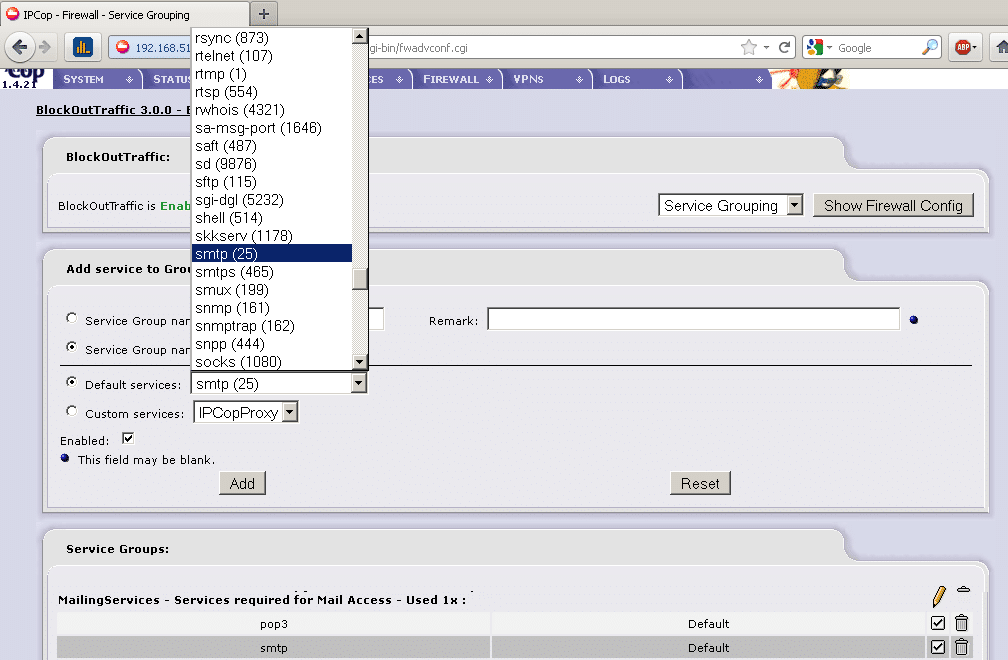Click the pencil edit icon for MailingServices
The width and height of the screenshot is (1008, 660).
tap(938, 597)
